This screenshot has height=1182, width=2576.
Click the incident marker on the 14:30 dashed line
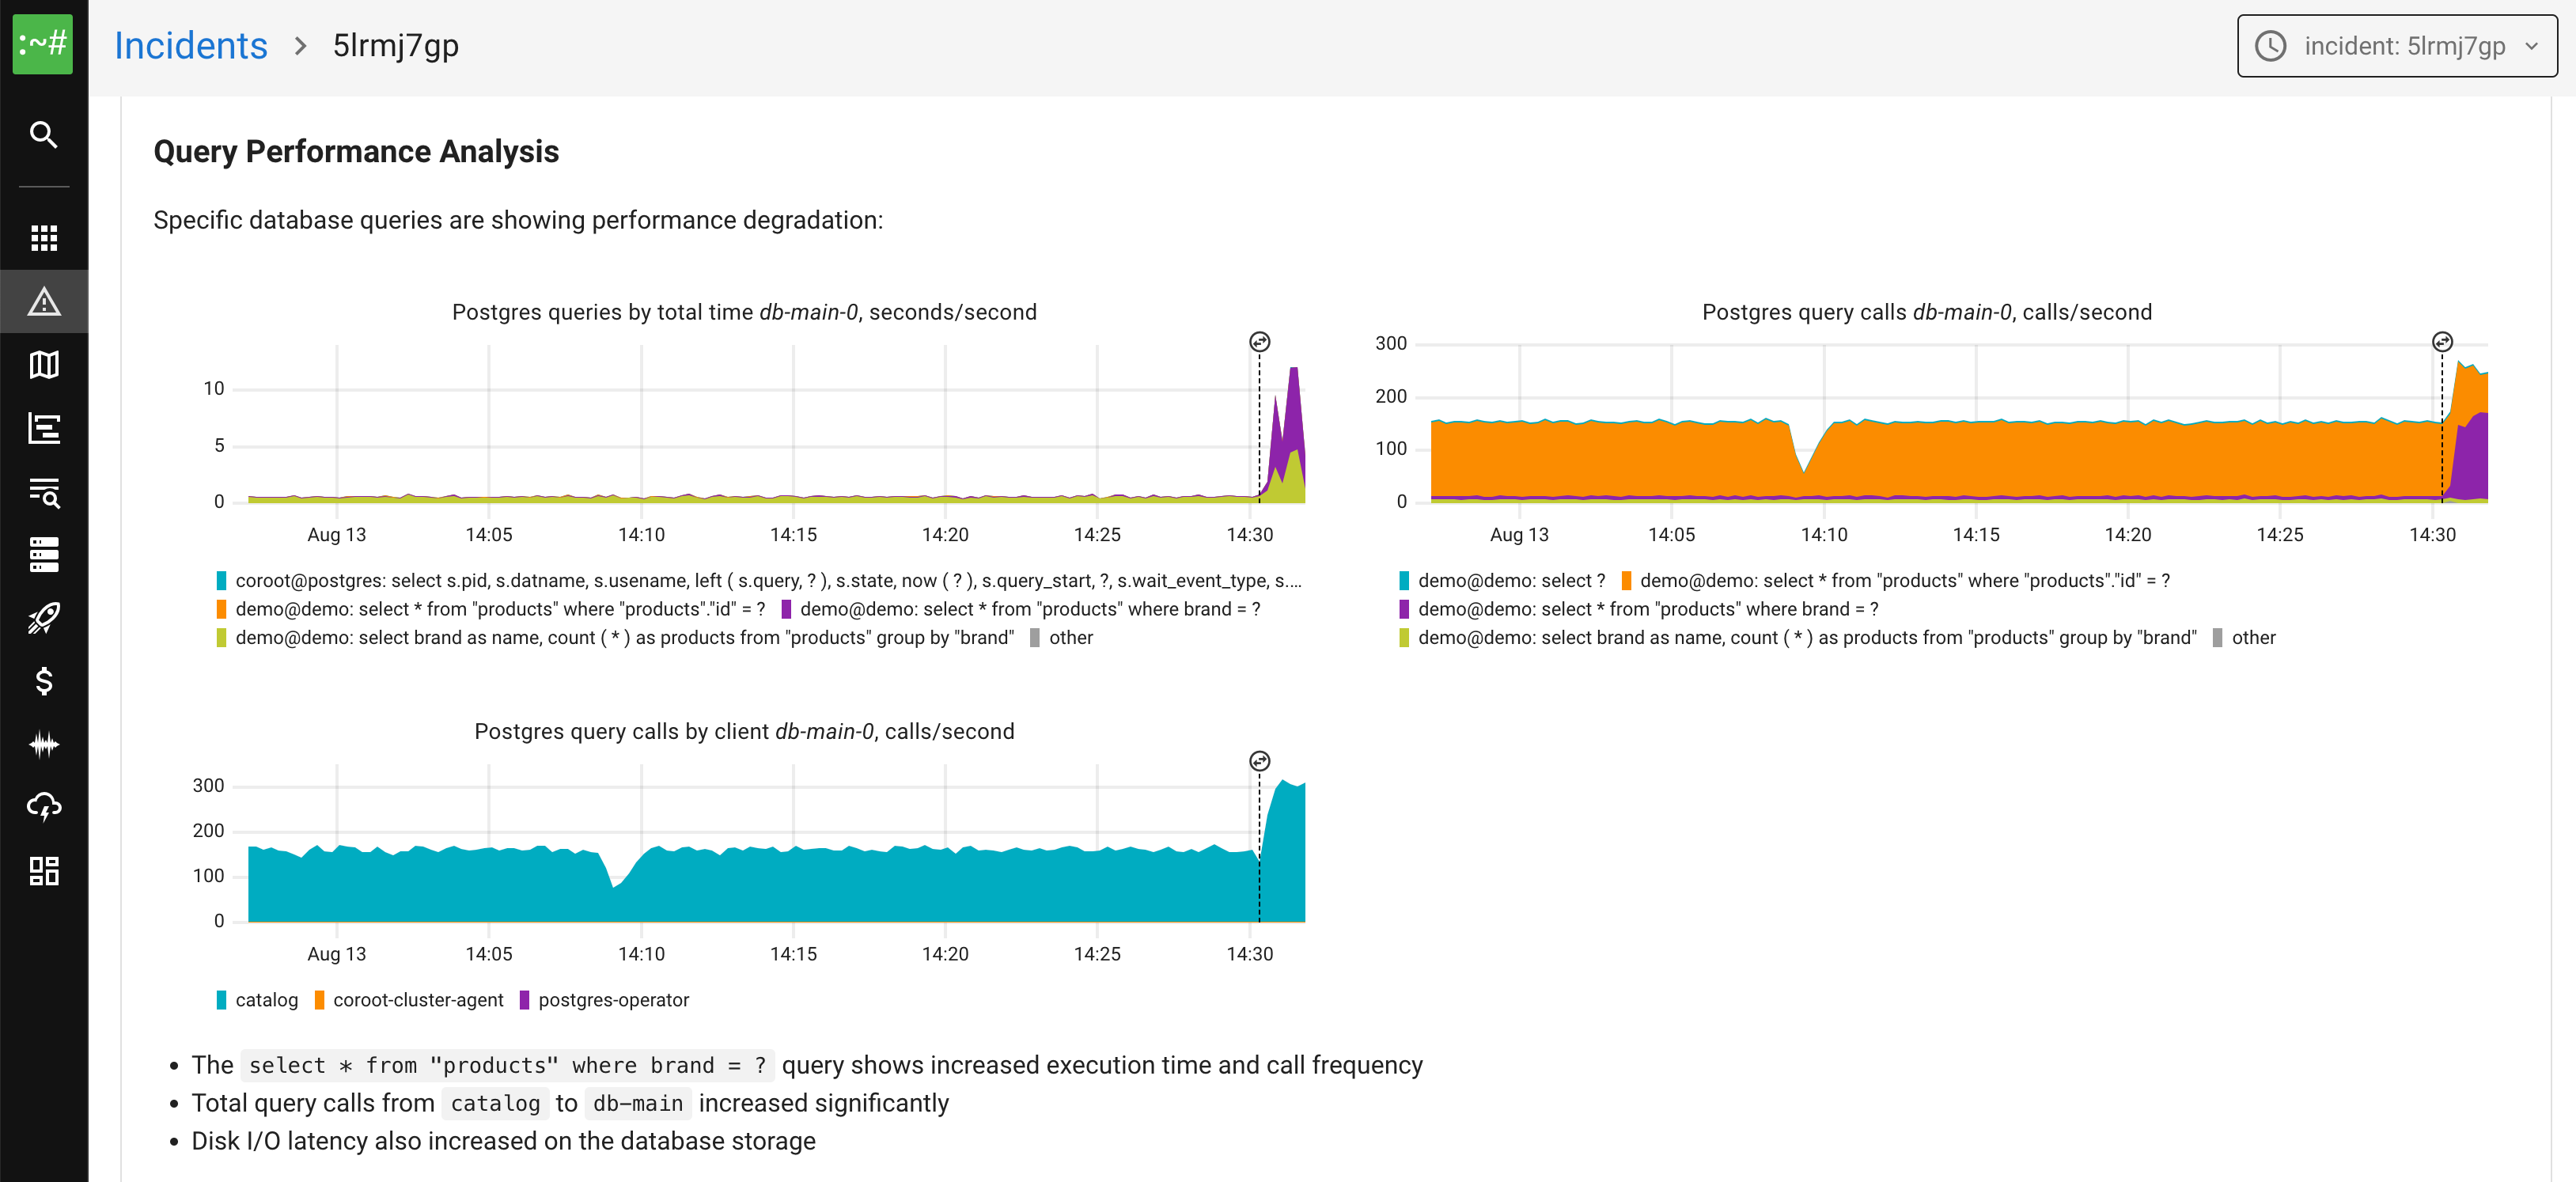point(1258,341)
